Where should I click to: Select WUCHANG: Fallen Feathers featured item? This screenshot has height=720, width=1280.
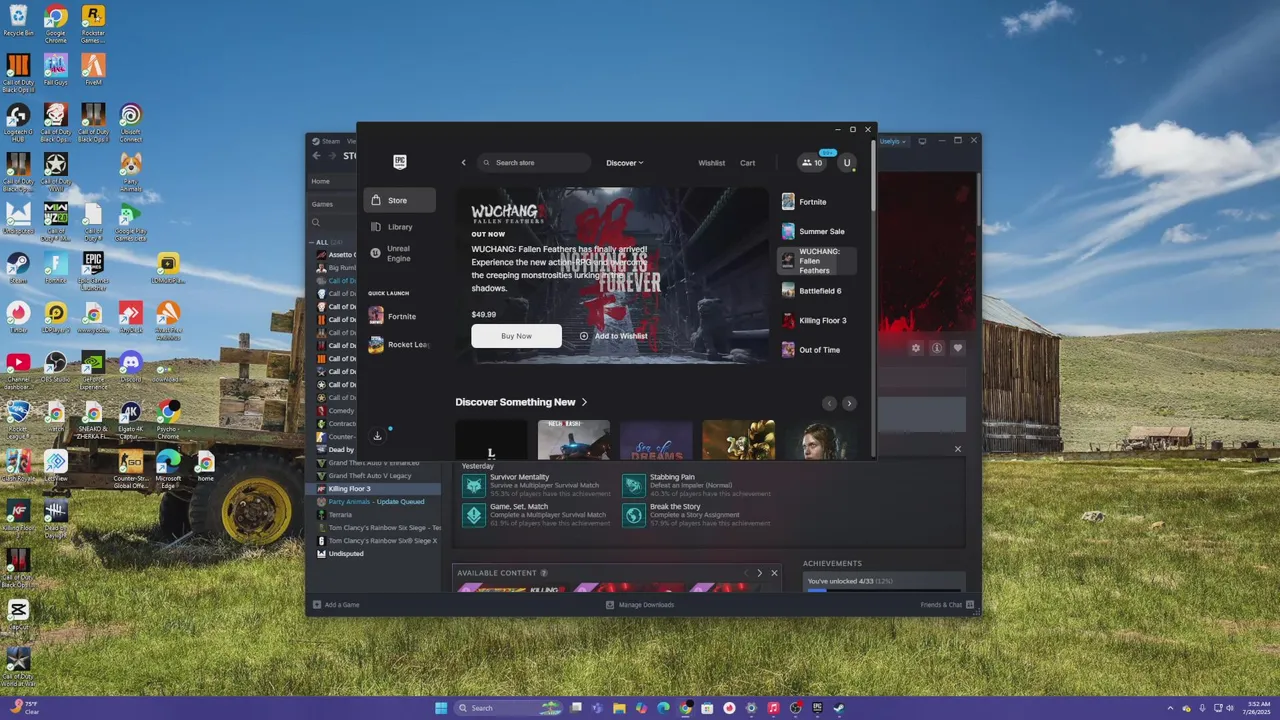817,261
